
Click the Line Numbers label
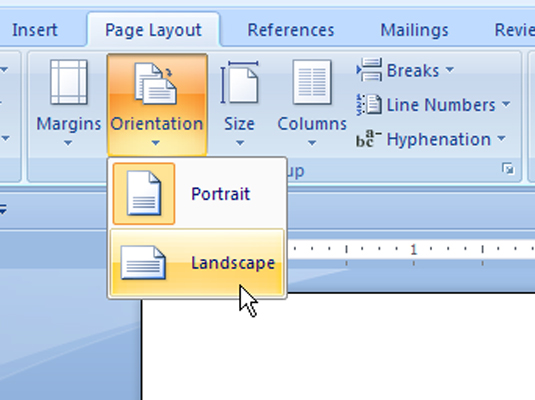pyautogui.click(x=441, y=105)
